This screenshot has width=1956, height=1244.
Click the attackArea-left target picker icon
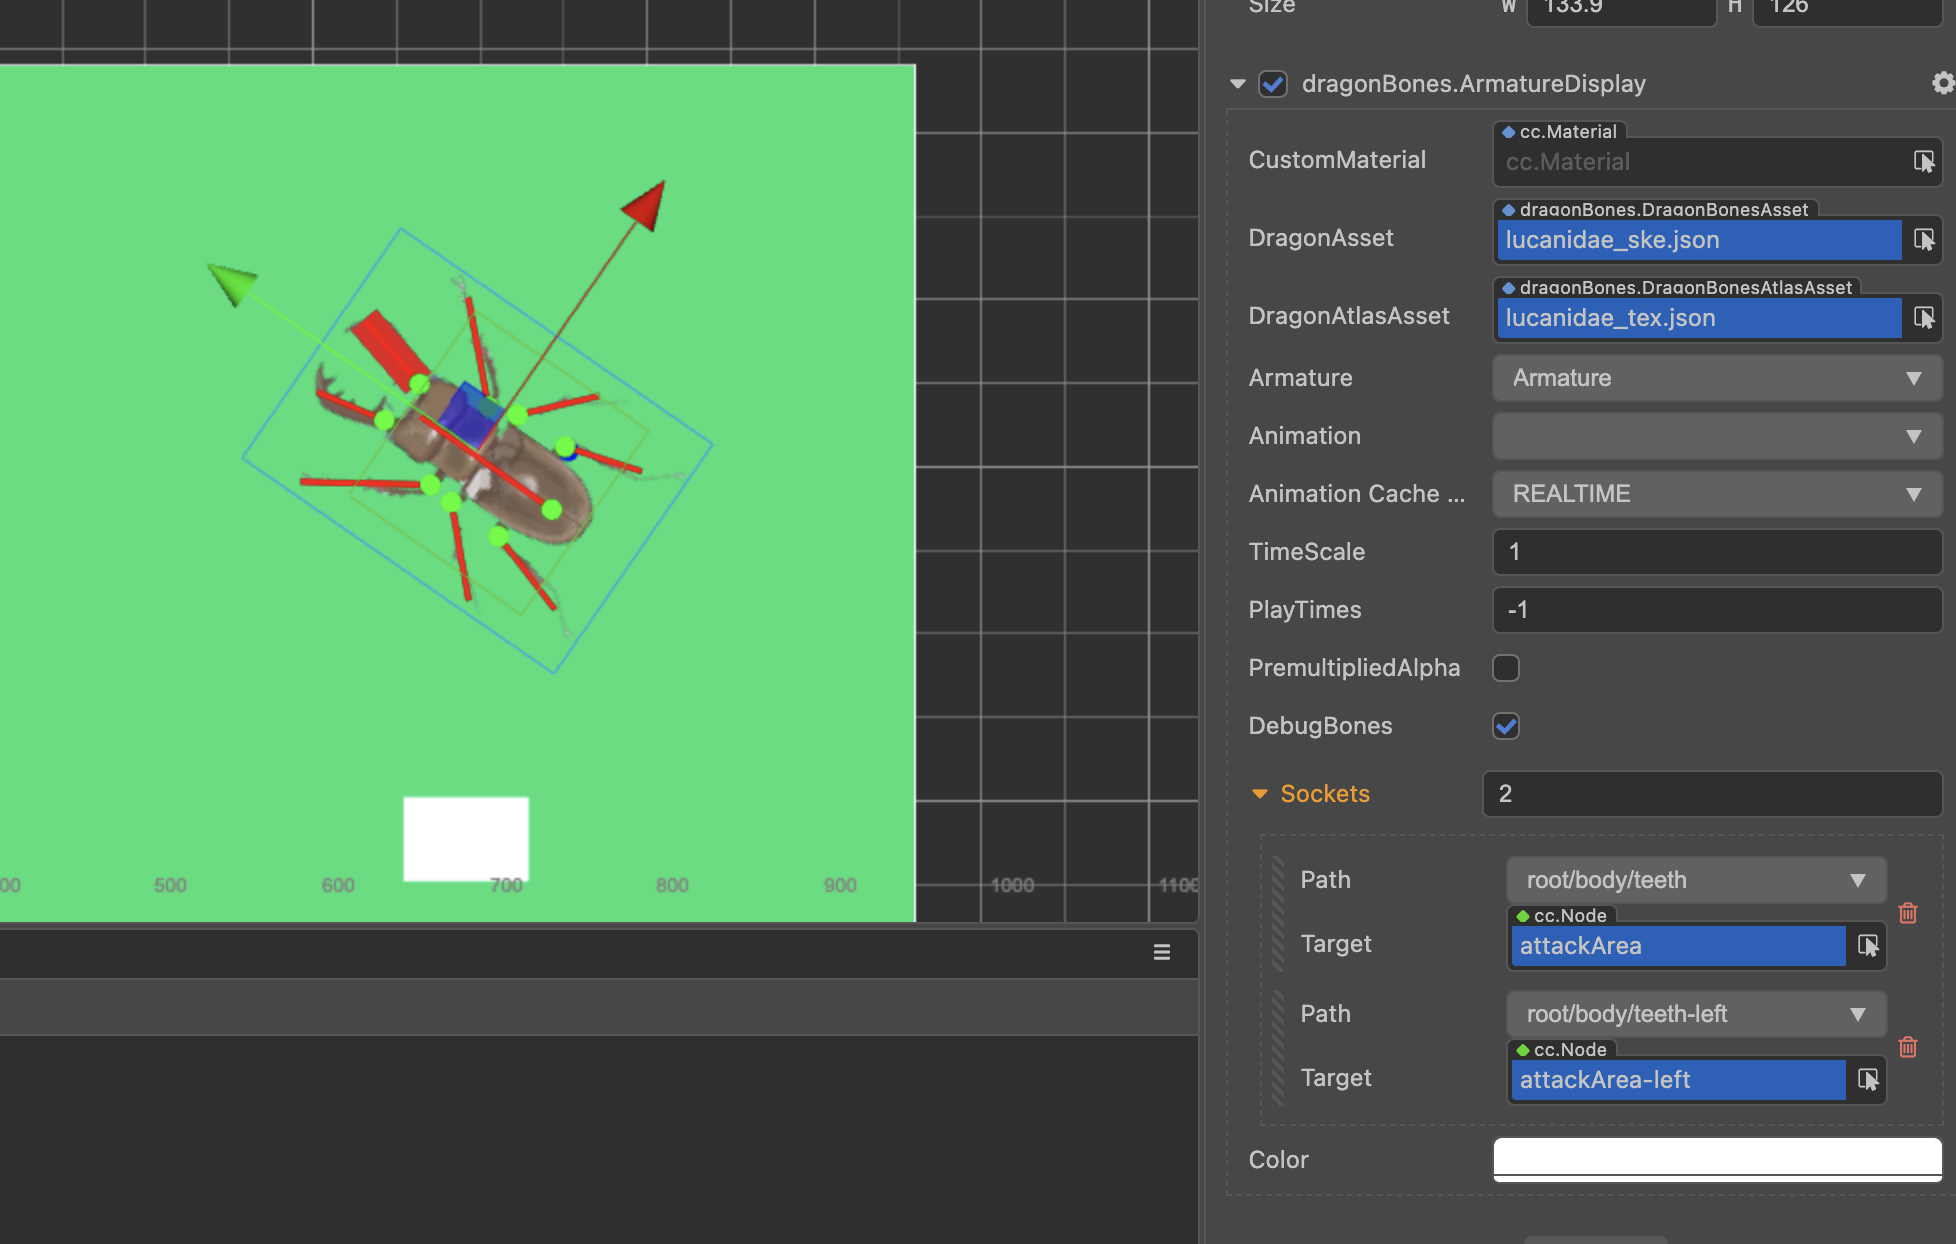pyautogui.click(x=1867, y=1079)
